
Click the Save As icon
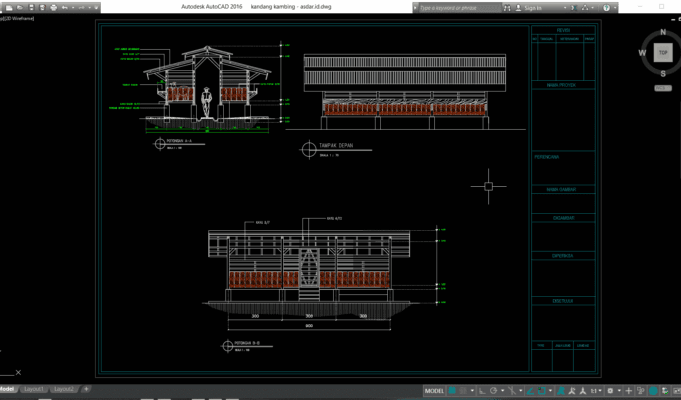pos(42,8)
